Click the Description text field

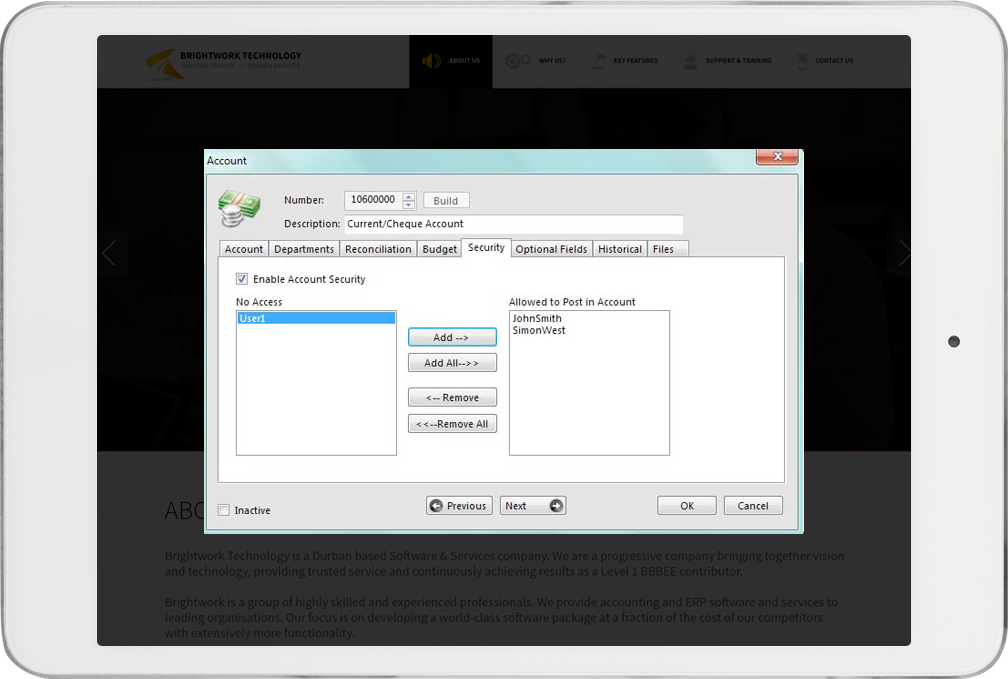tap(513, 224)
